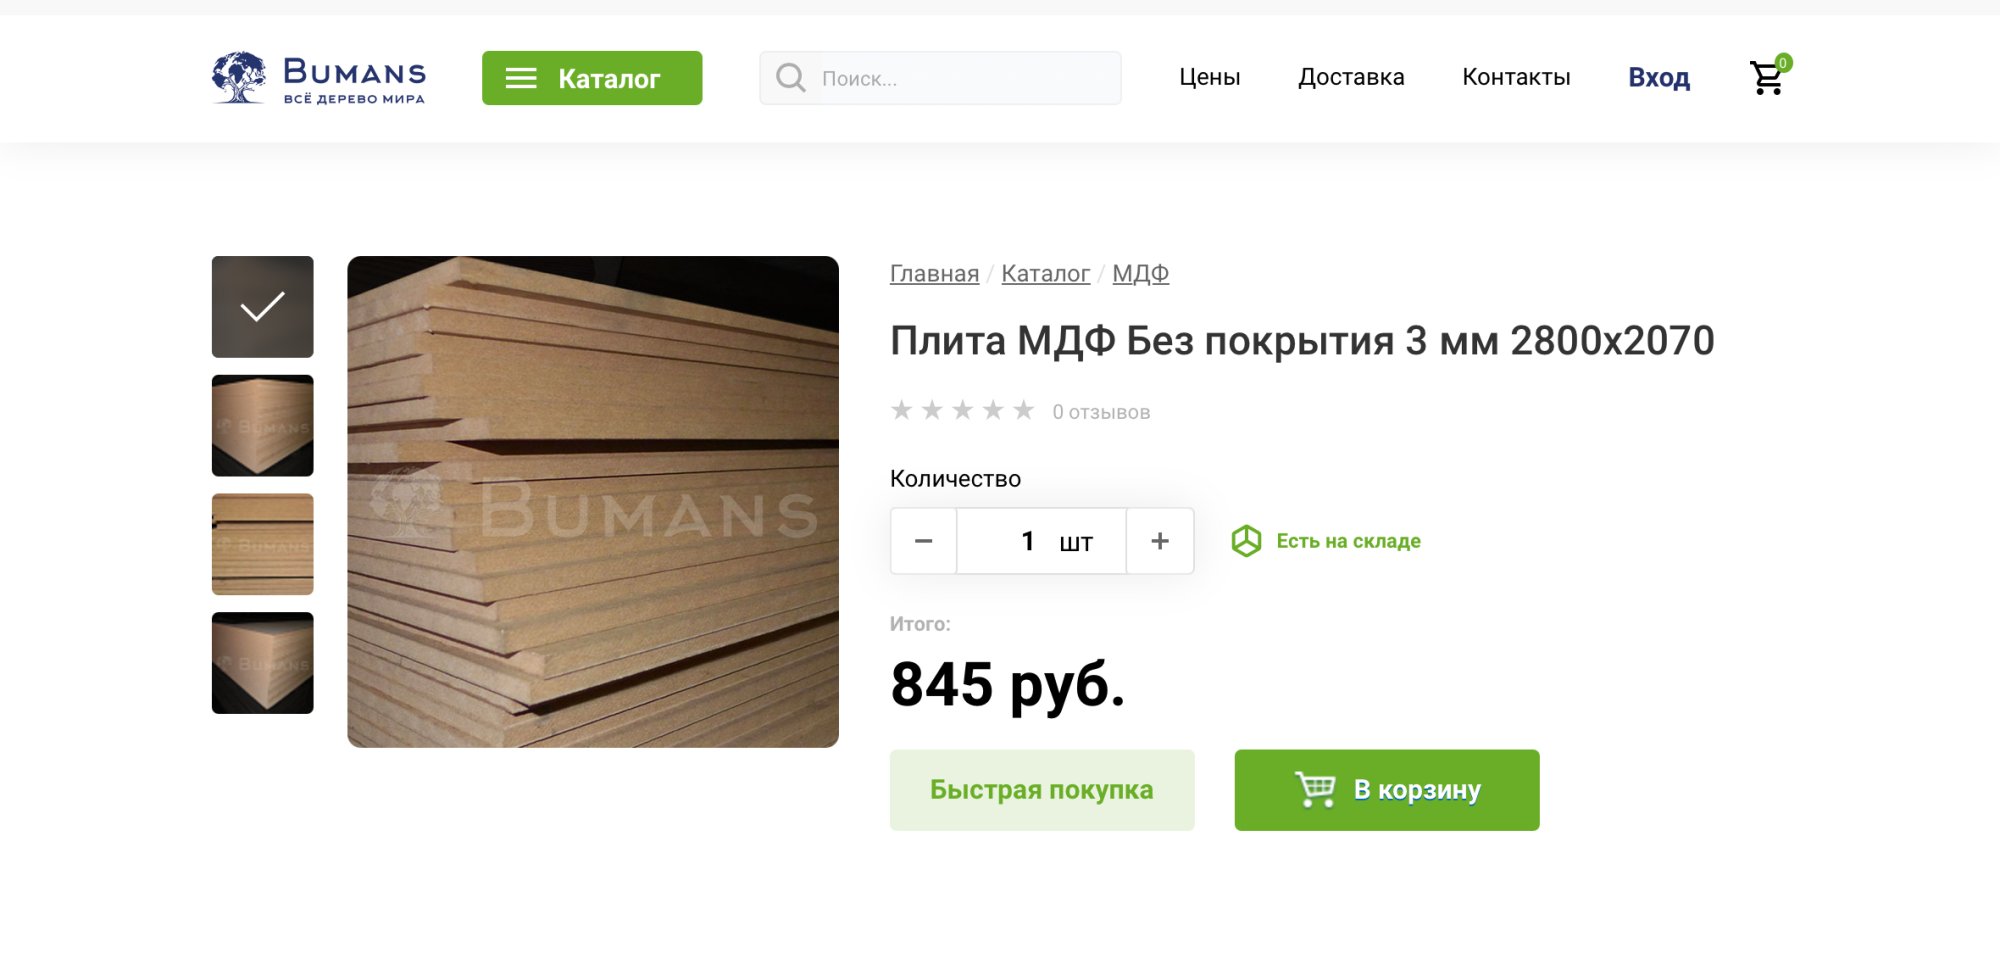Rate the product with the first star
The image size is (2000, 953).
point(901,410)
